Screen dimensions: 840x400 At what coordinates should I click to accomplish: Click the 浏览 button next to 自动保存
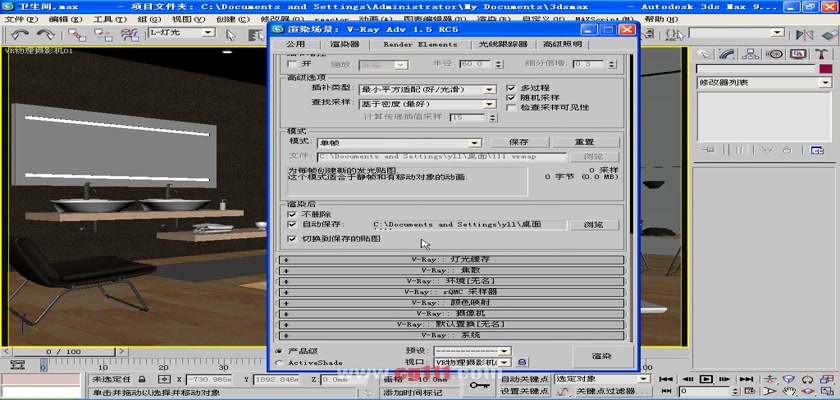click(594, 225)
